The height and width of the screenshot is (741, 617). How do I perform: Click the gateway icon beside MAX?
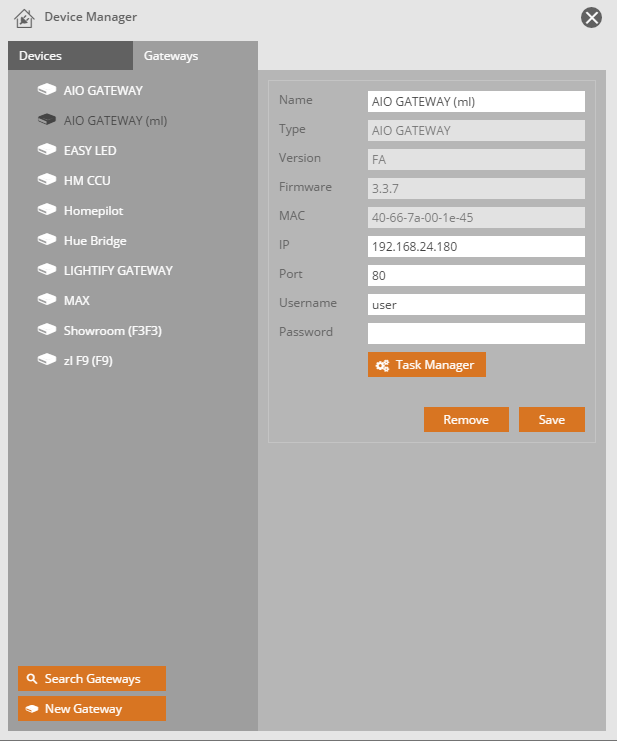click(x=46, y=300)
